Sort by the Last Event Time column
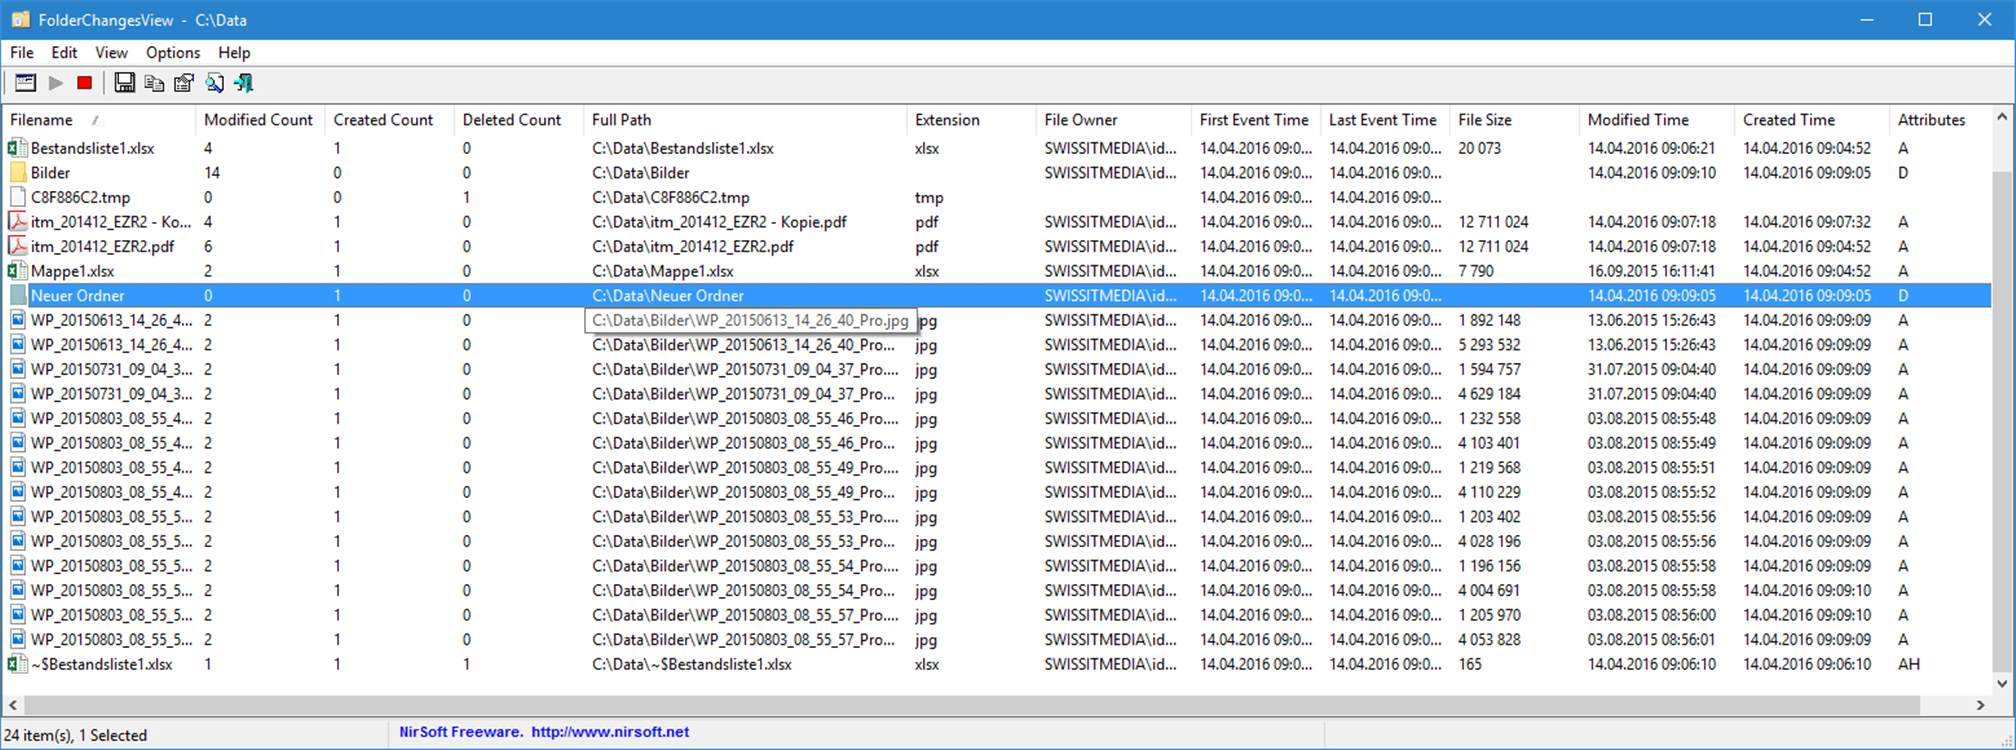2016x750 pixels. click(x=1384, y=120)
